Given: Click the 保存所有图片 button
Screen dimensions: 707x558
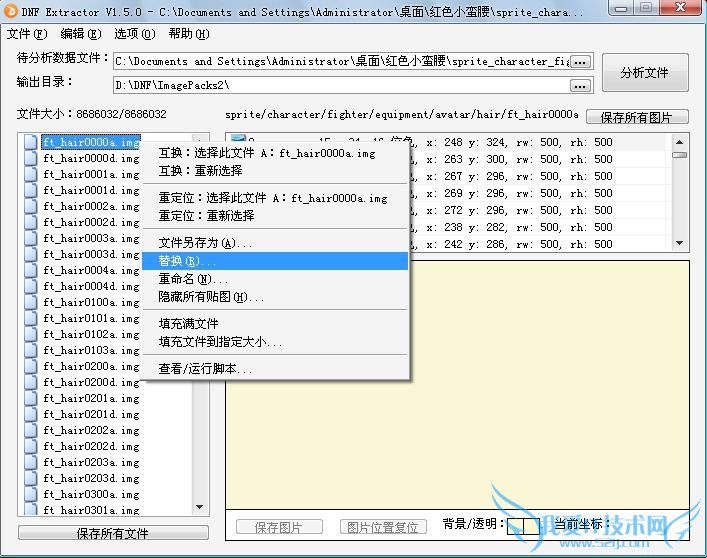Looking at the screenshot, I should click(x=637, y=117).
